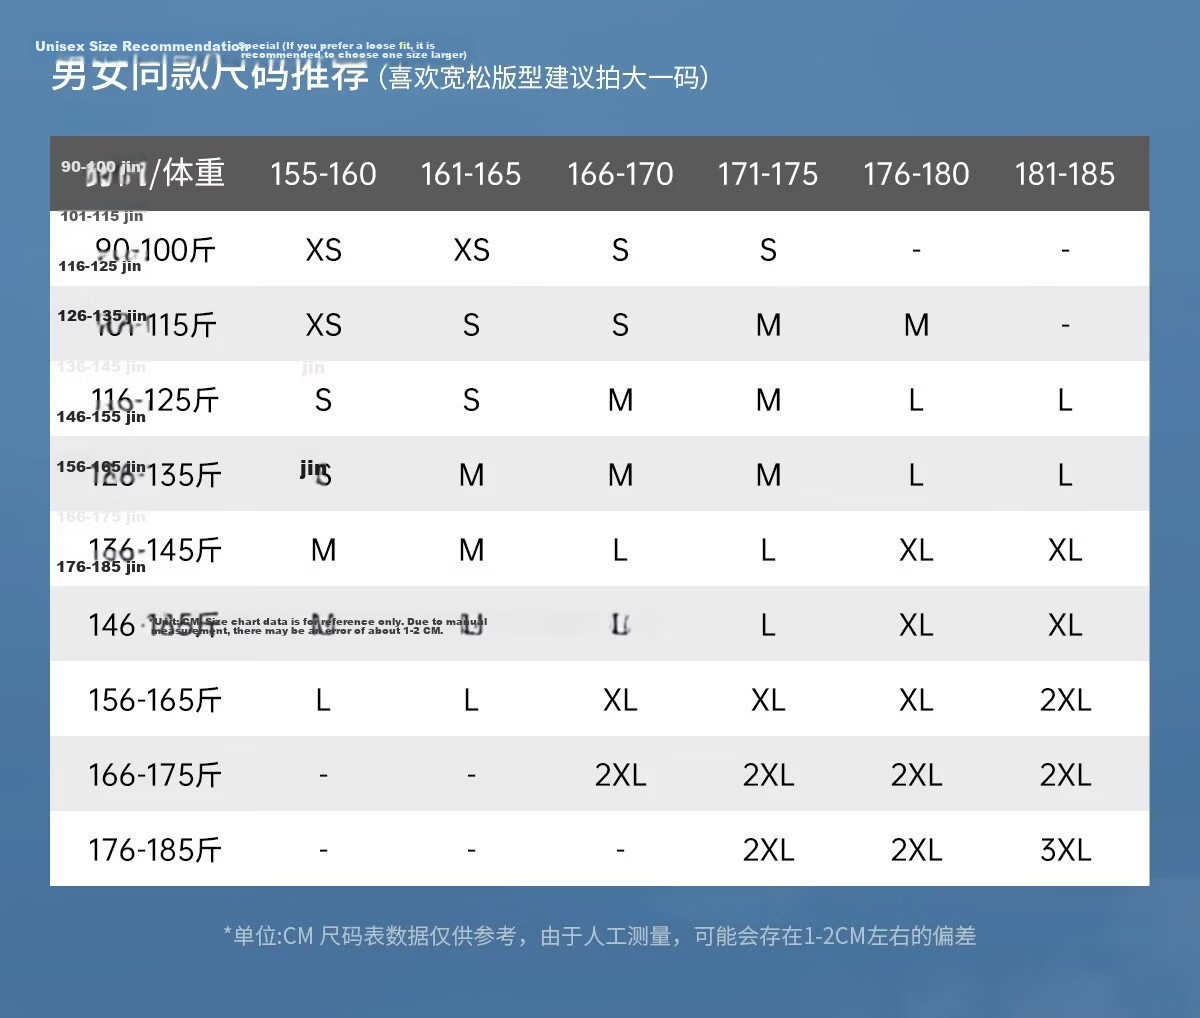
Task: Select the 181-185 column header
Action: [x=1065, y=174]
